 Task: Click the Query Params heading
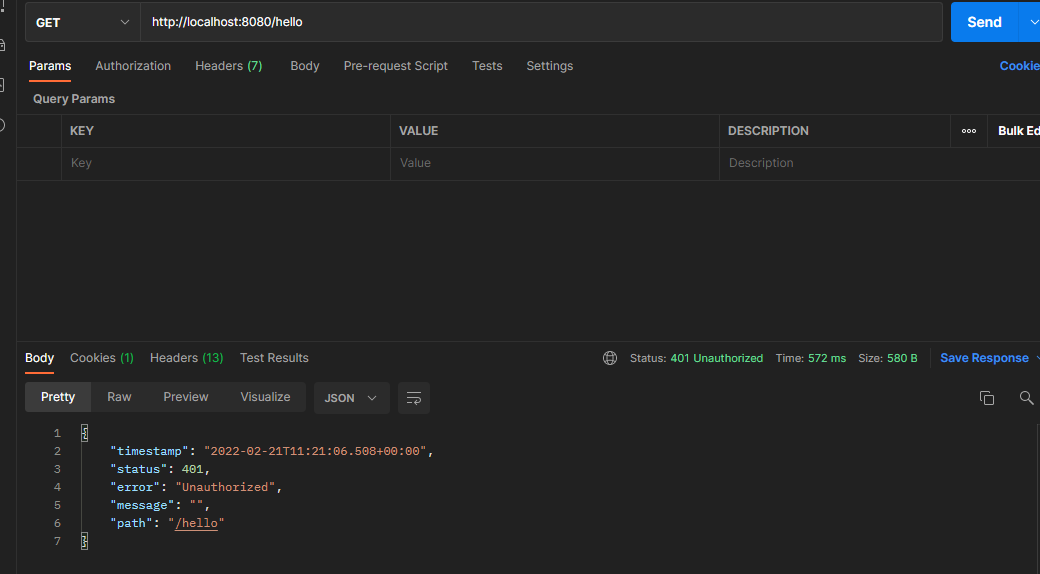click(x=74, y=99)
